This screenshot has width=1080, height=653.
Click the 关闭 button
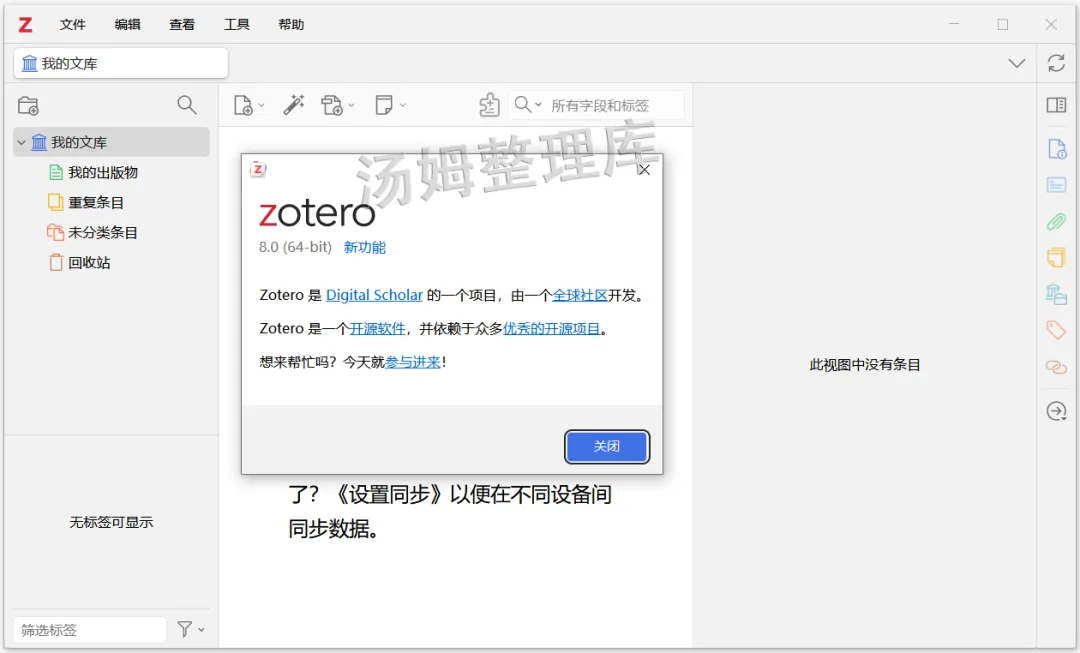(x=607, y=446)
